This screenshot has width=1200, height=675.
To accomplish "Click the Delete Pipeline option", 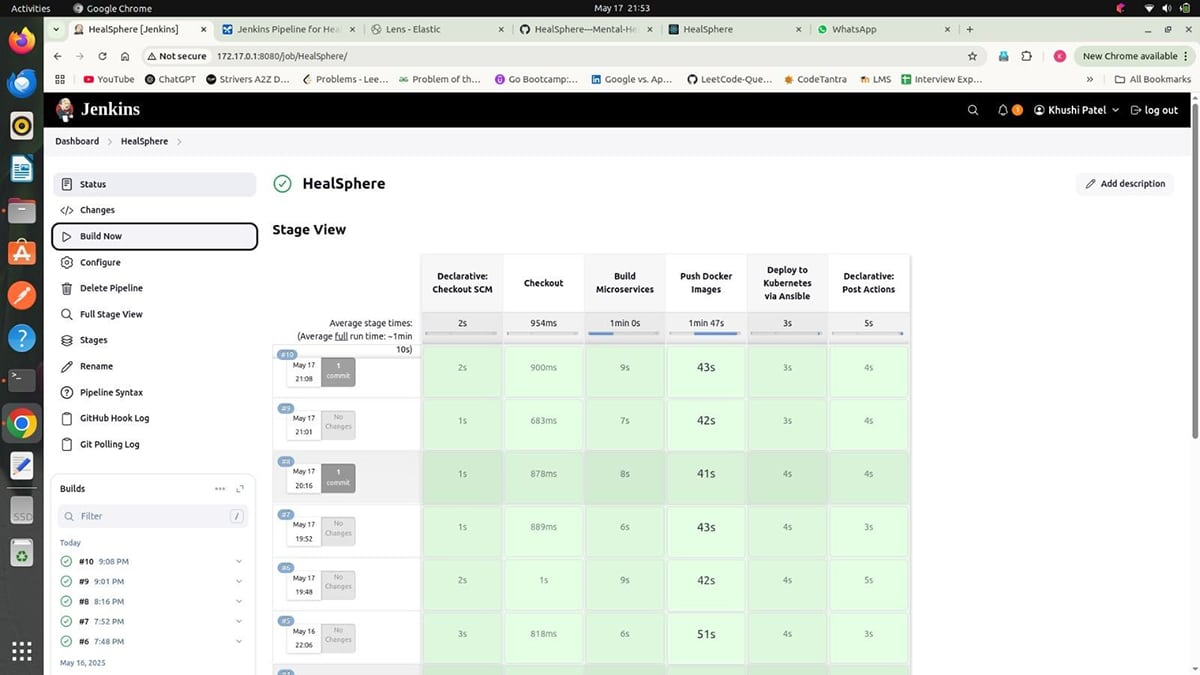I will pyautogui.click(x=113, y=288).
